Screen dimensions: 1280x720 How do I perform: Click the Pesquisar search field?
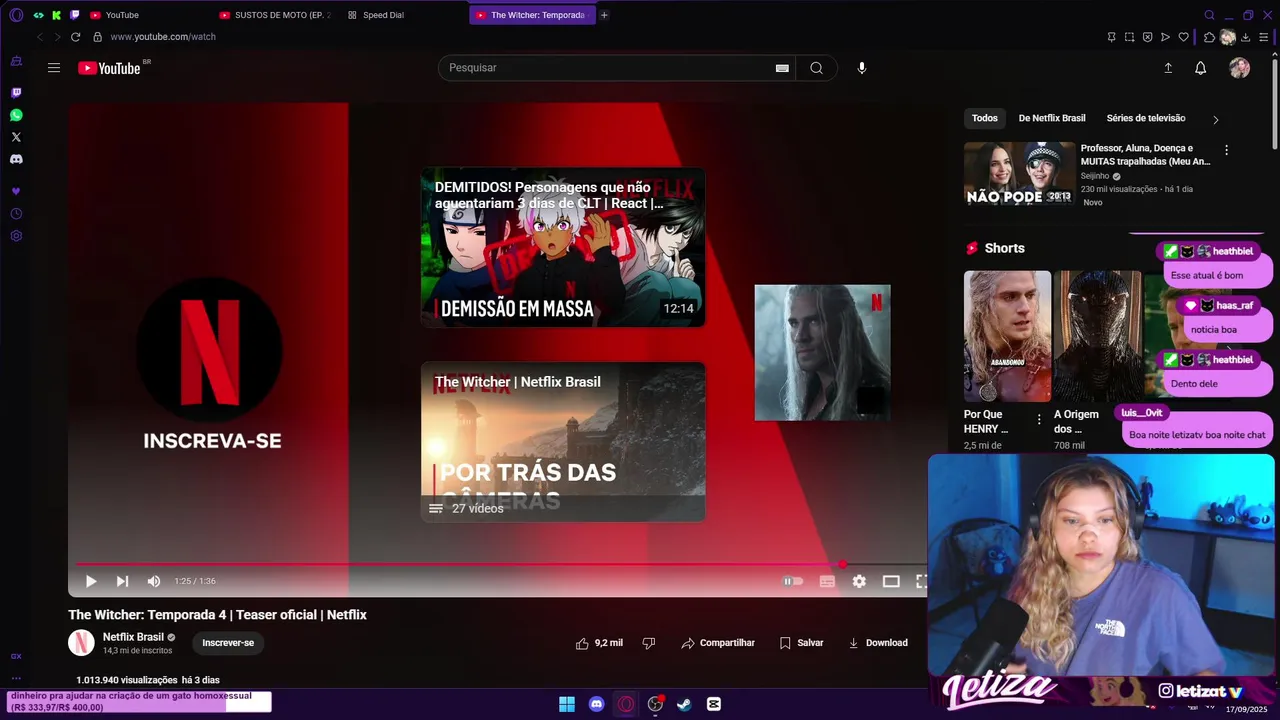point(608,68)
